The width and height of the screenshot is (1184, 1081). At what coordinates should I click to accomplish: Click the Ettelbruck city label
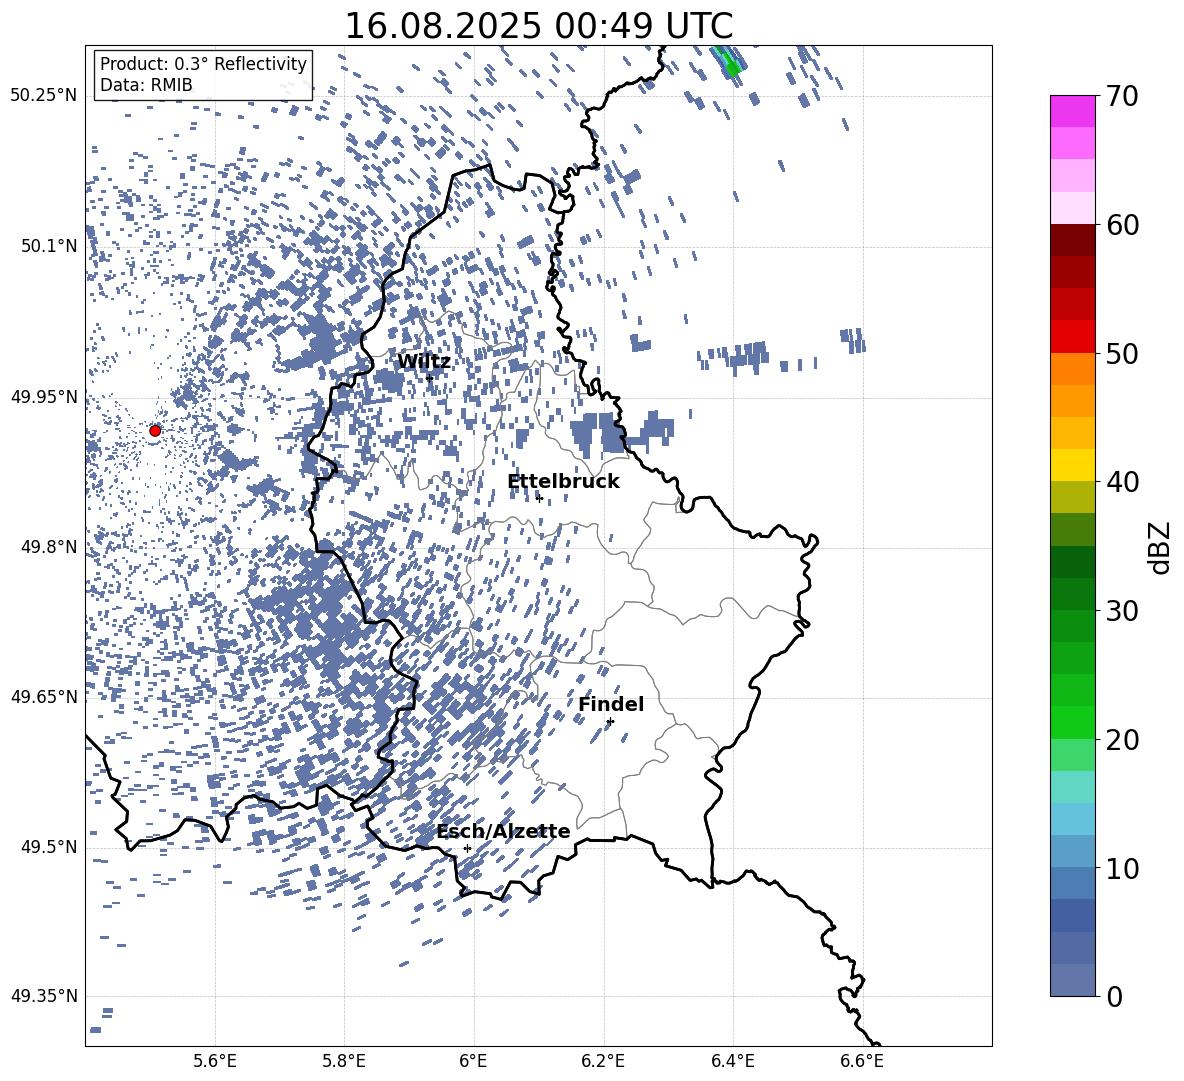[563, 482]
